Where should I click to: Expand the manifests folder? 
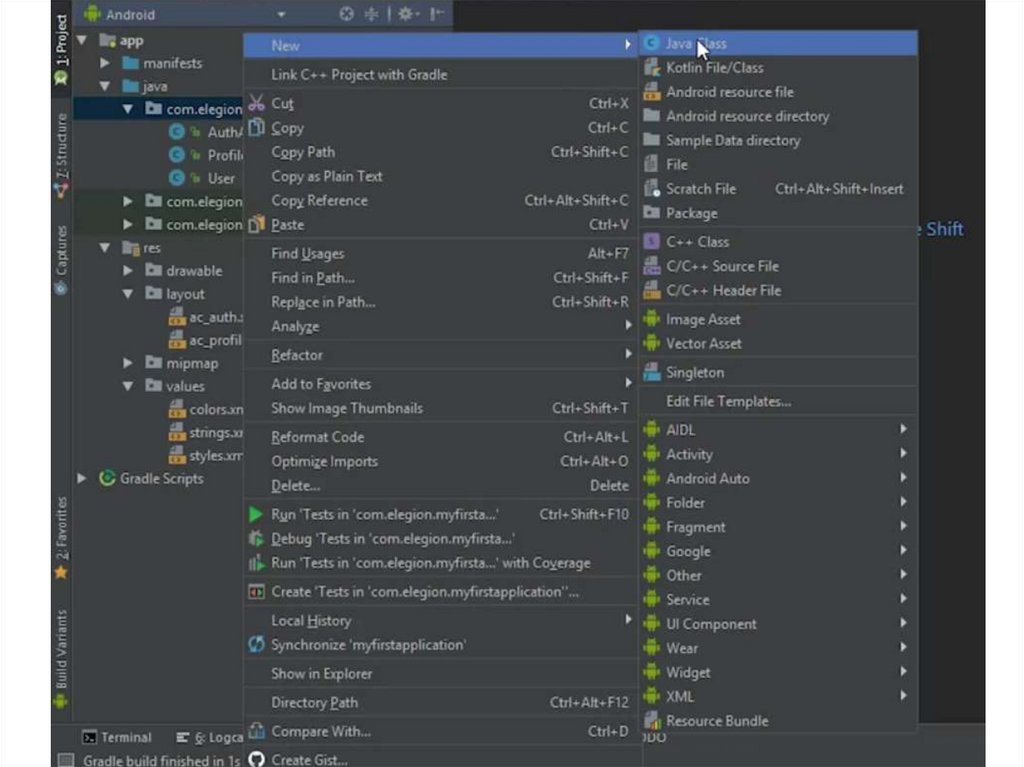pyautogui.click(x=105, y=63)
